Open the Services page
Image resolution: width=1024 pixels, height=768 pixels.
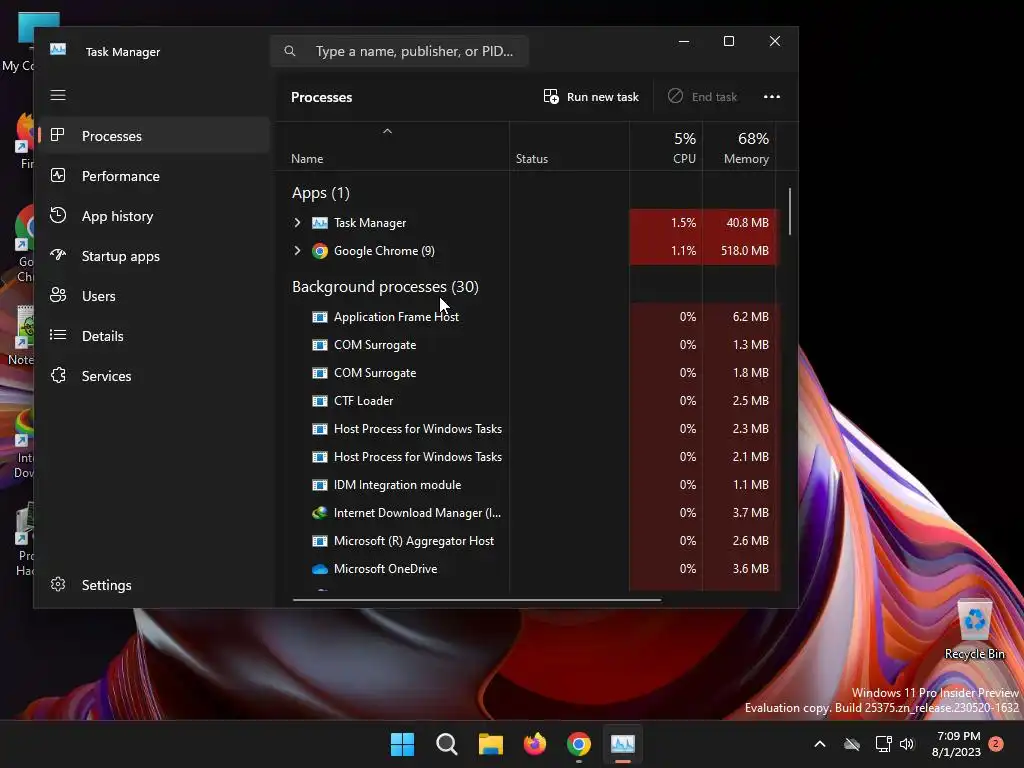[x=153, y=376]
